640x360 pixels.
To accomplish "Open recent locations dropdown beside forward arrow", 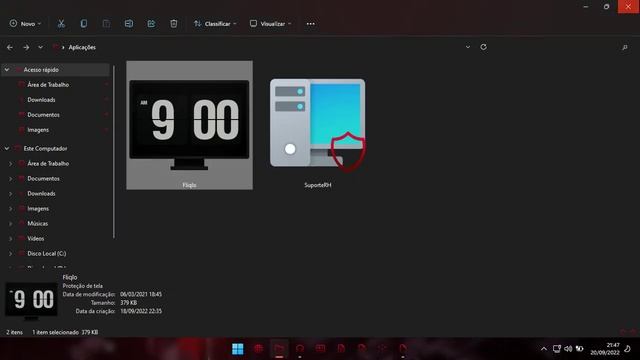I will [40, 47].
